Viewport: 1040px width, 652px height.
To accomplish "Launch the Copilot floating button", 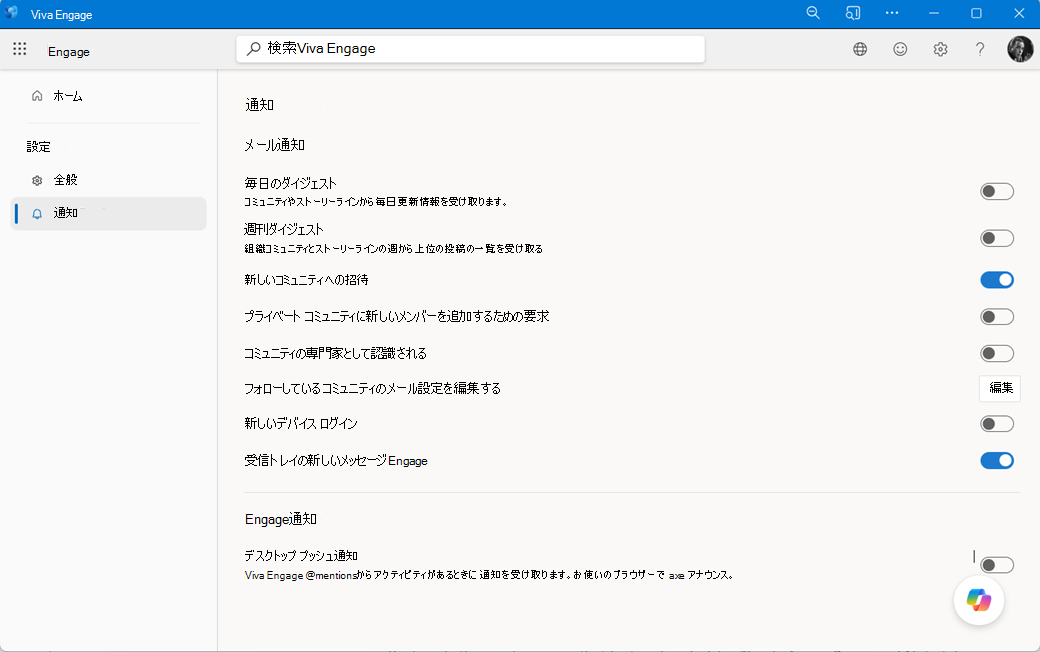I will coord(979,600).
